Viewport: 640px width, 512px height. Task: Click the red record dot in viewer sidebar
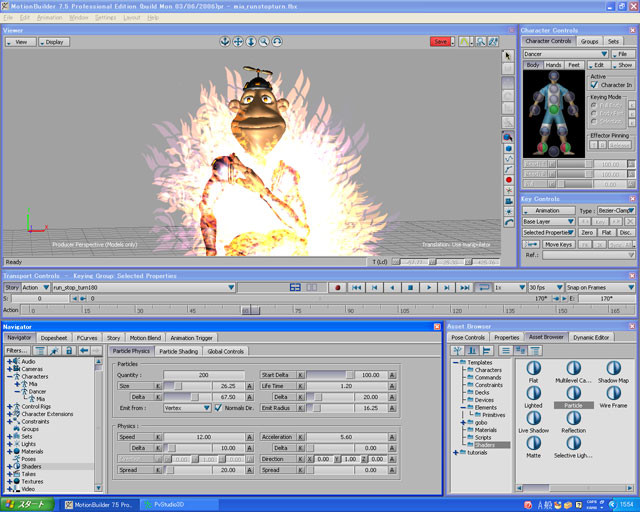point(509,180)
